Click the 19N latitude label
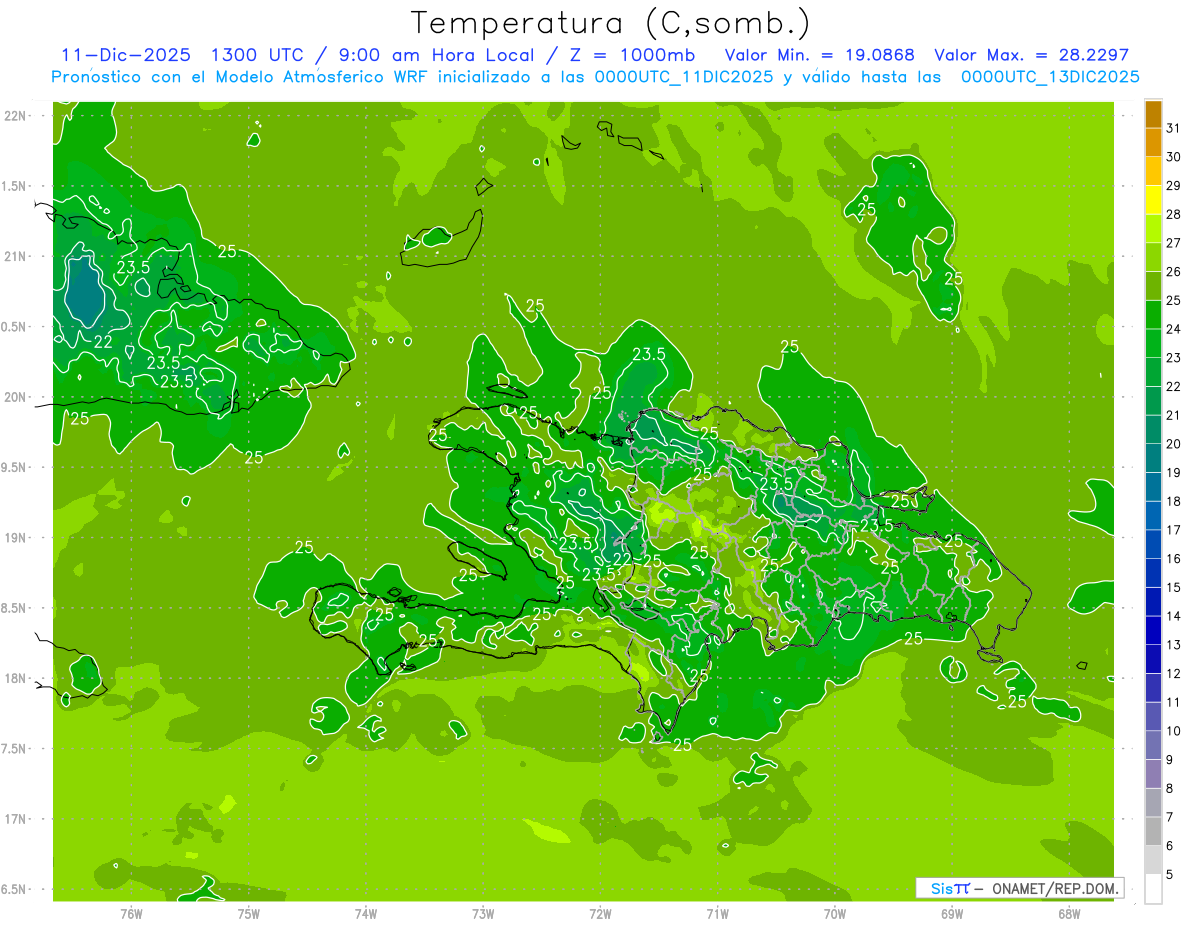Screen dimensions: 1200x927 coord(17,538)
